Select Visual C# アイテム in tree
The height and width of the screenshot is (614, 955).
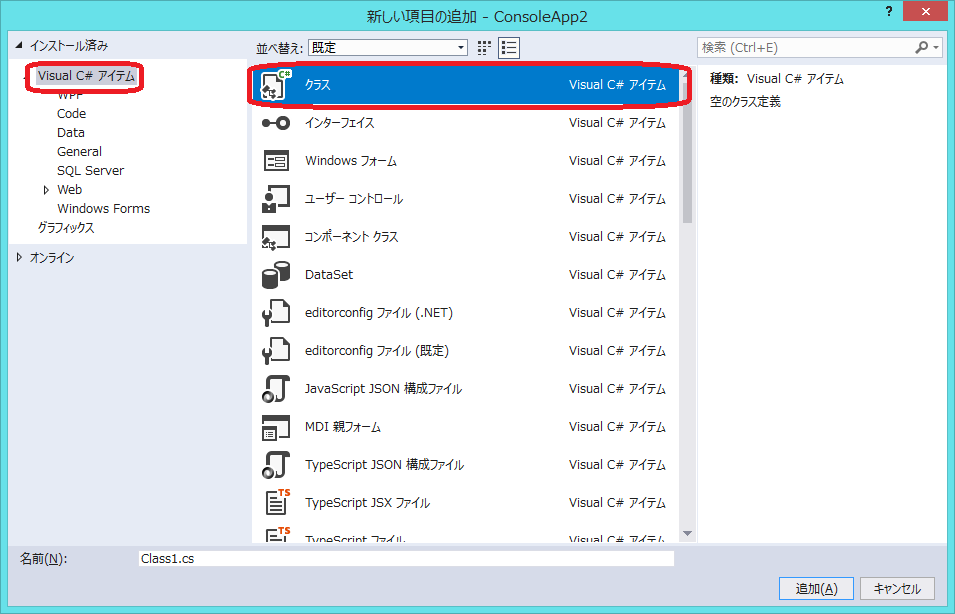(86, 76)
